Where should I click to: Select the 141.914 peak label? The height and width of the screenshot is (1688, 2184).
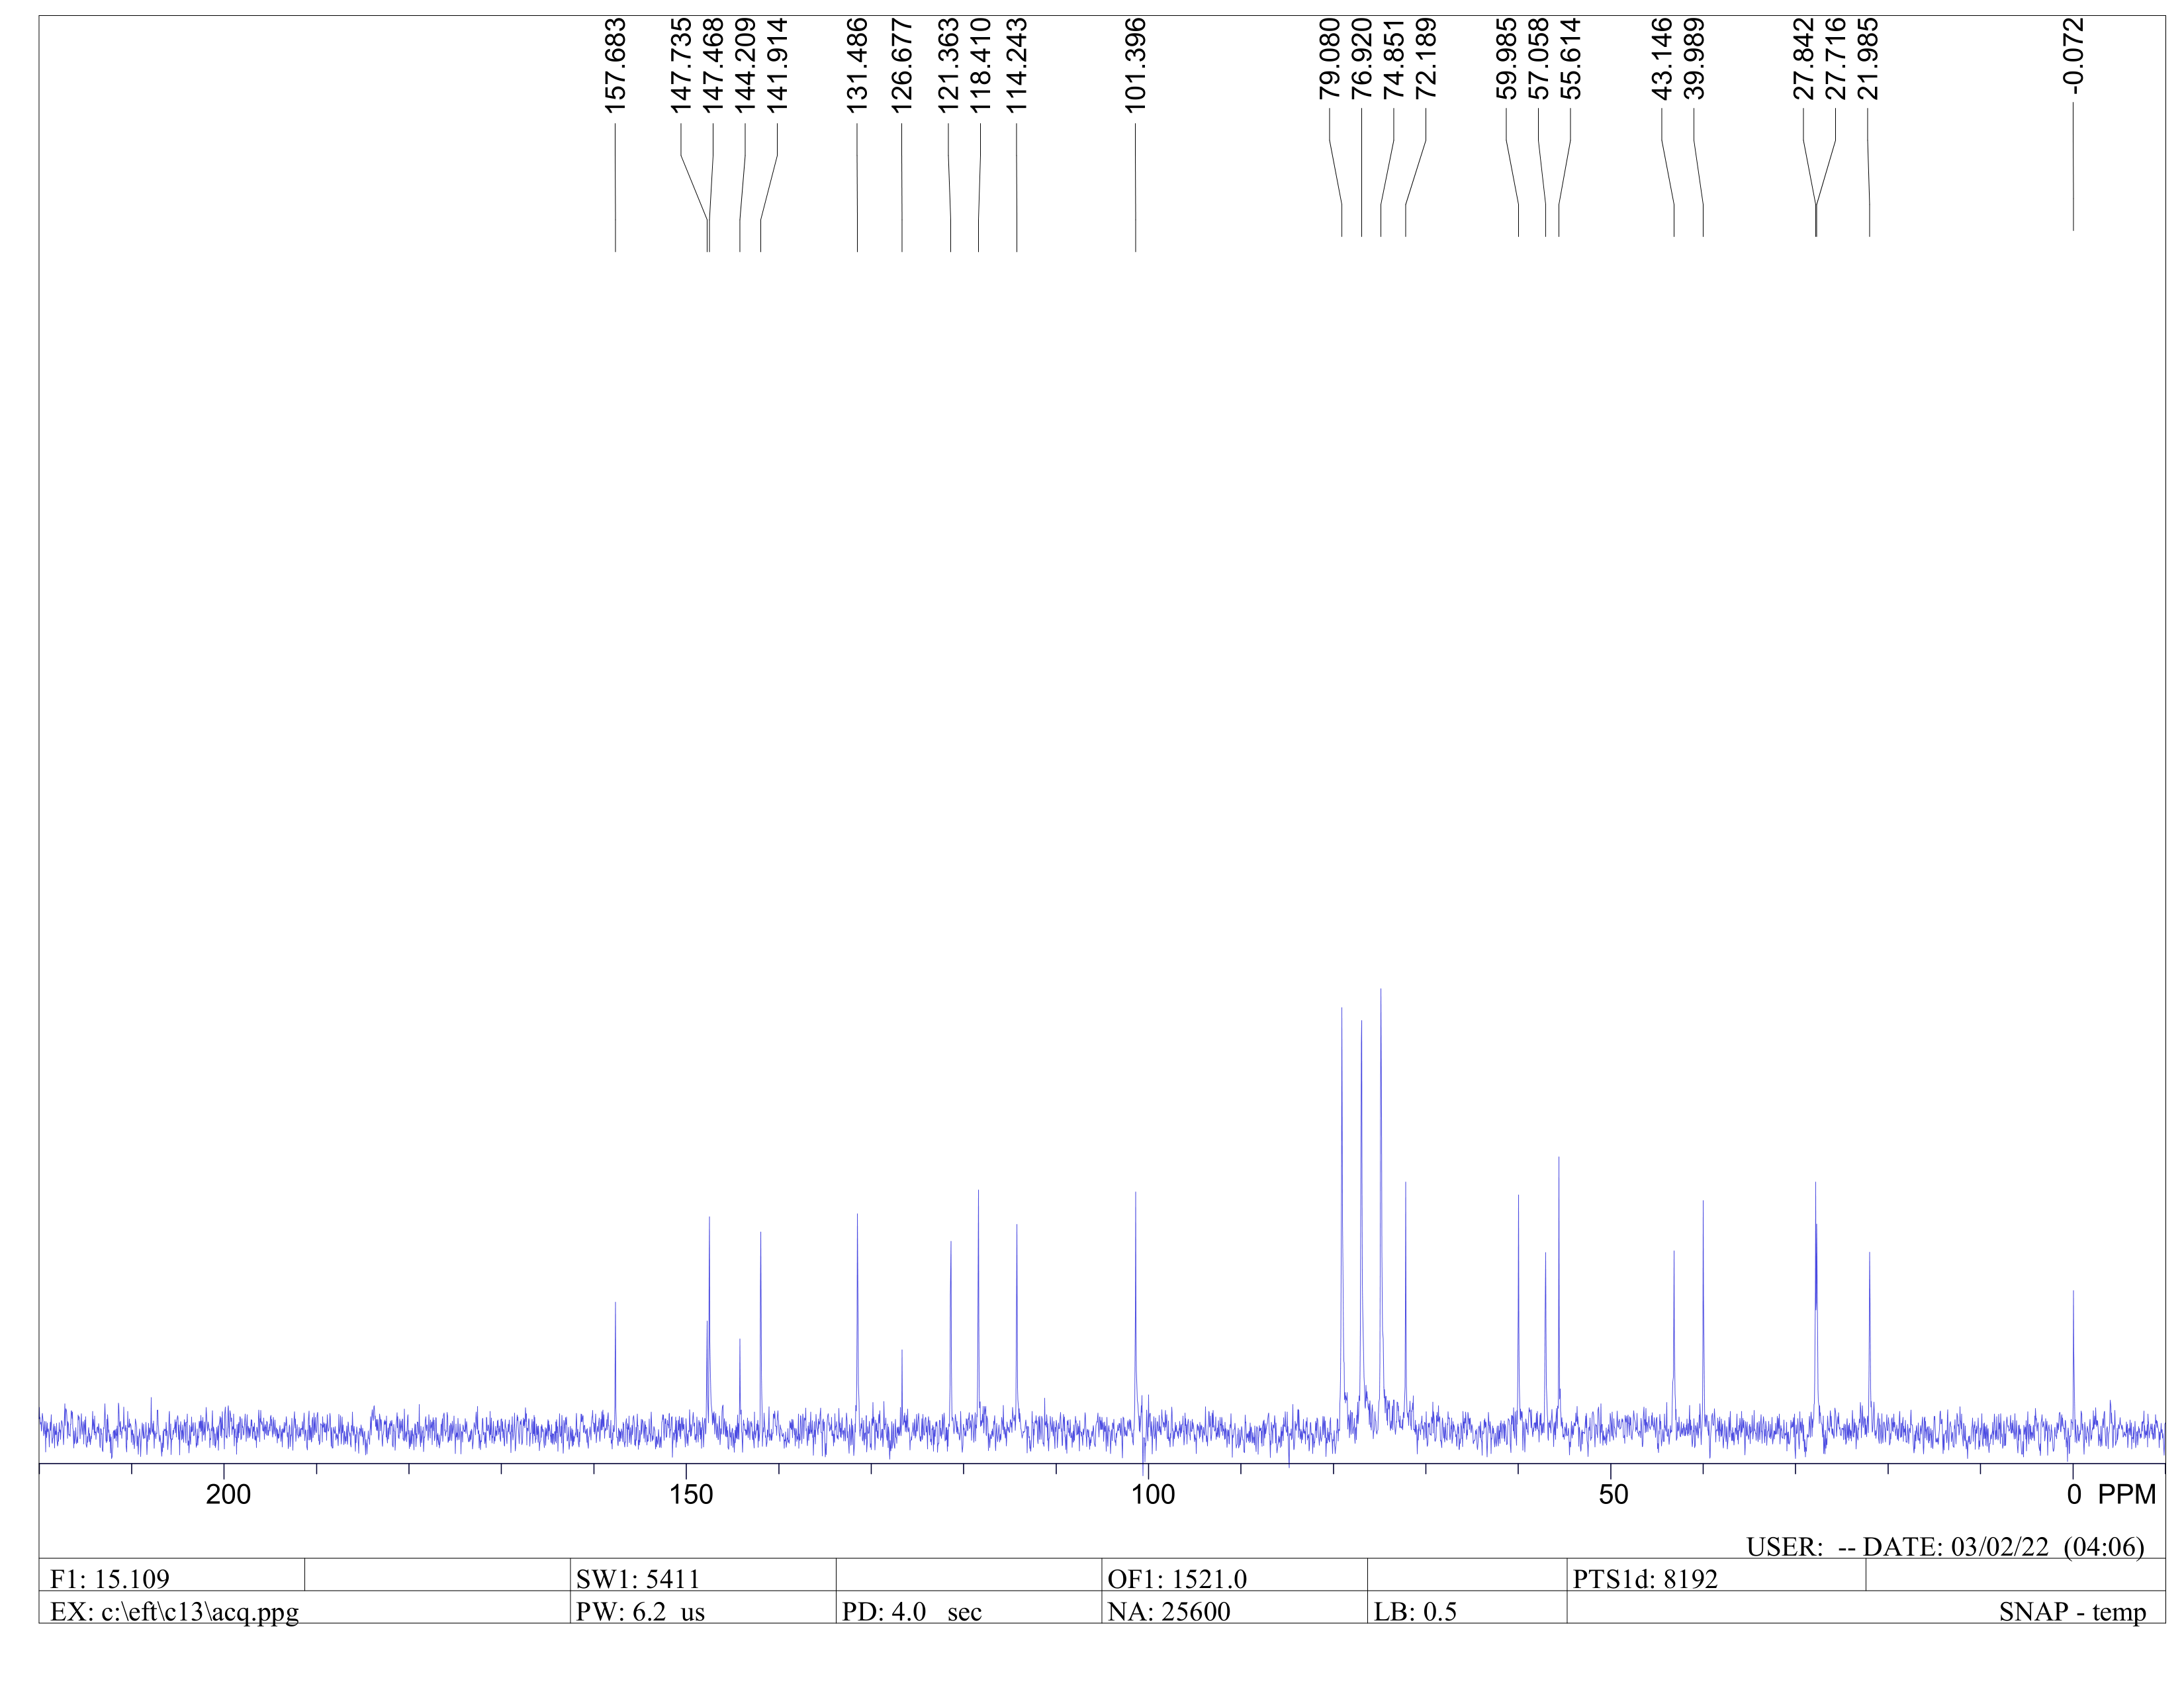click(777, 65)
